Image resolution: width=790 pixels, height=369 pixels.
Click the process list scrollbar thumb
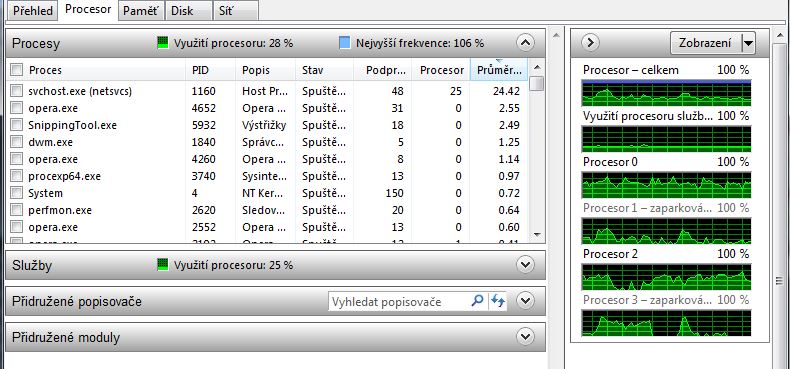pos(537,83)
